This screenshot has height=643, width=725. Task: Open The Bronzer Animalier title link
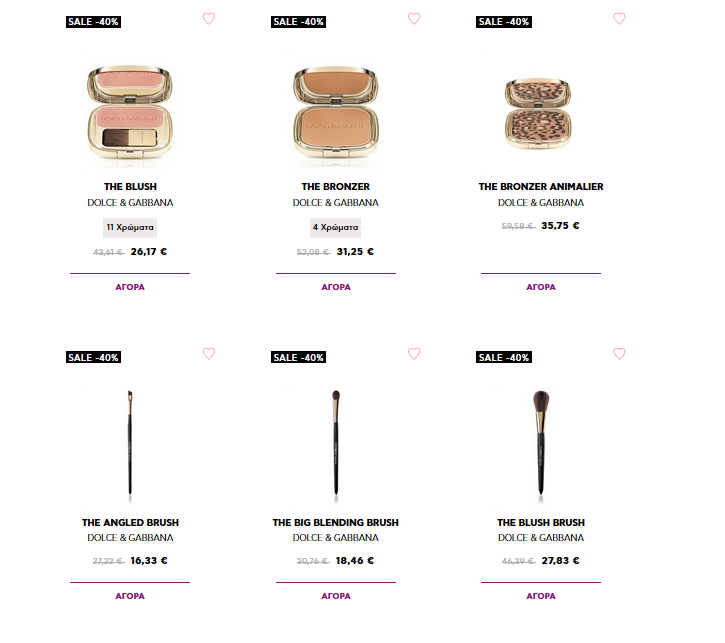[541, 187]
